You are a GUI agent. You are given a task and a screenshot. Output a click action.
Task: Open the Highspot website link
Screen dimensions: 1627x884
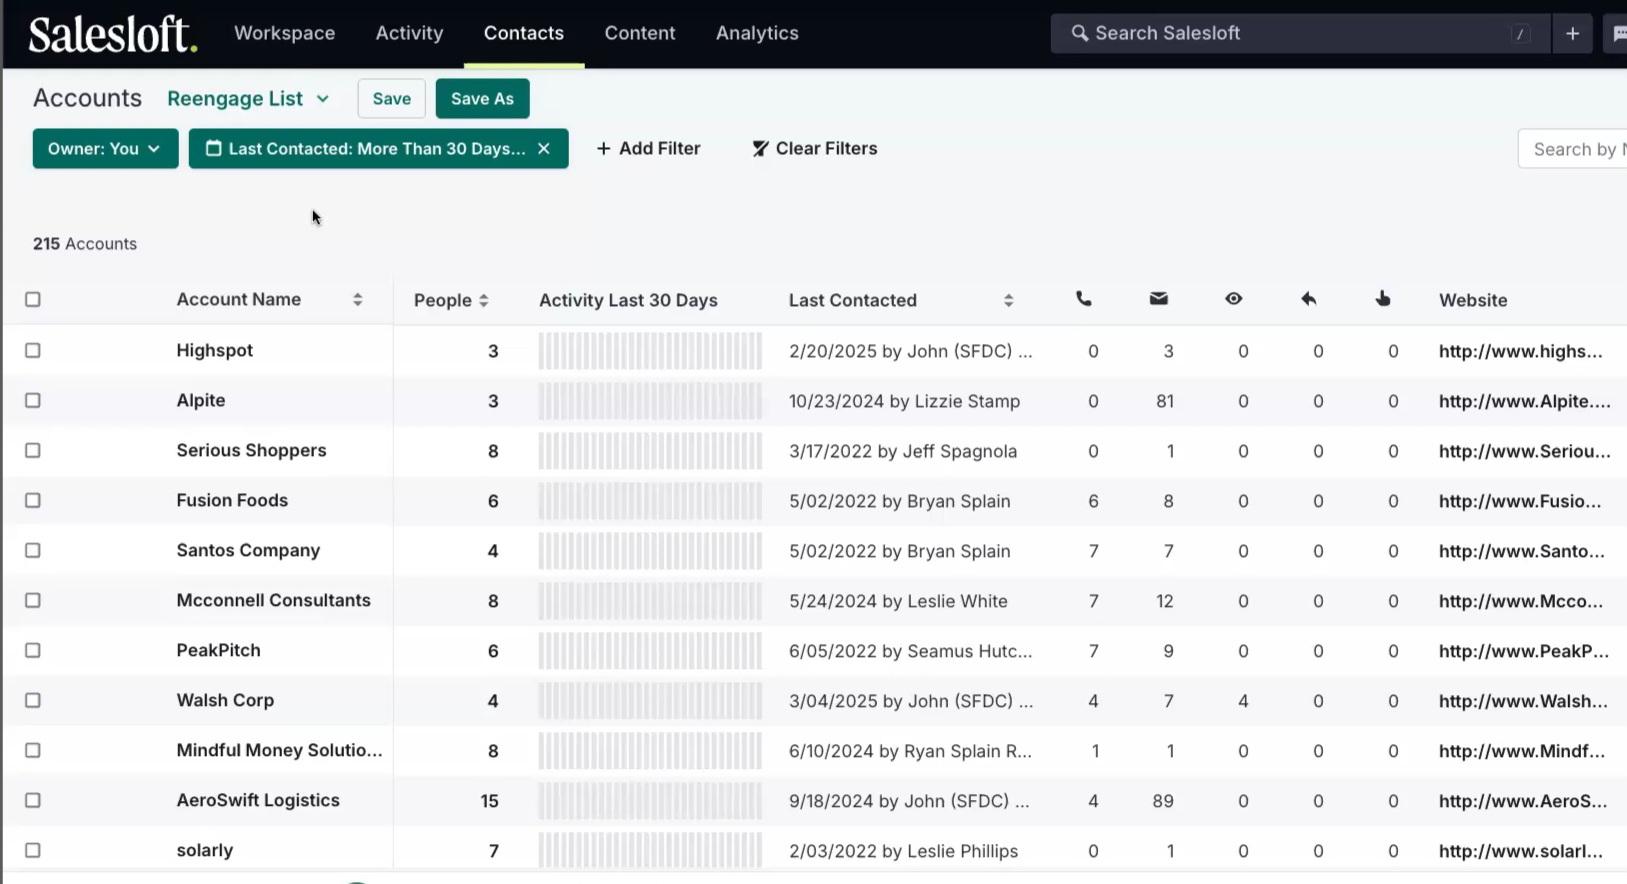(x=1520, y=351)
